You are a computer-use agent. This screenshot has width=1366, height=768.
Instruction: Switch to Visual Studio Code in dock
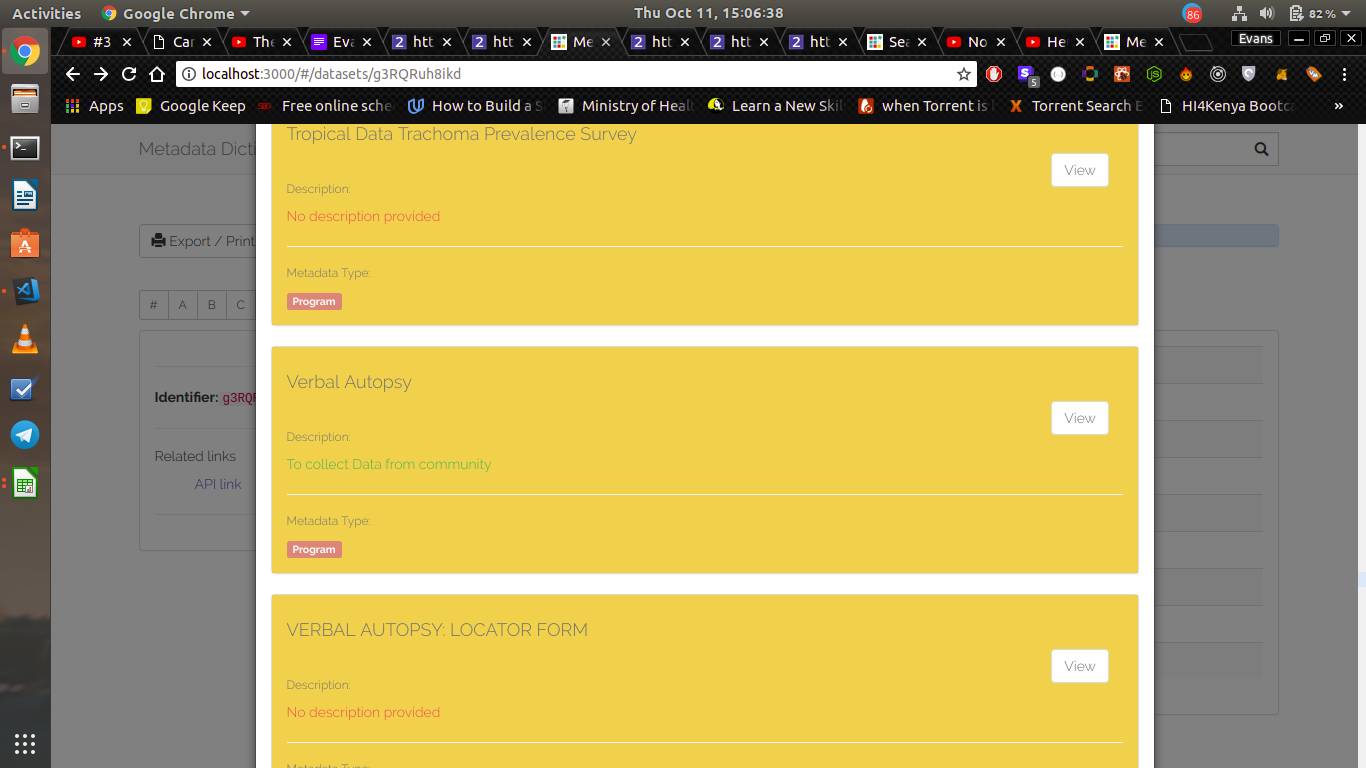(25, 292)
